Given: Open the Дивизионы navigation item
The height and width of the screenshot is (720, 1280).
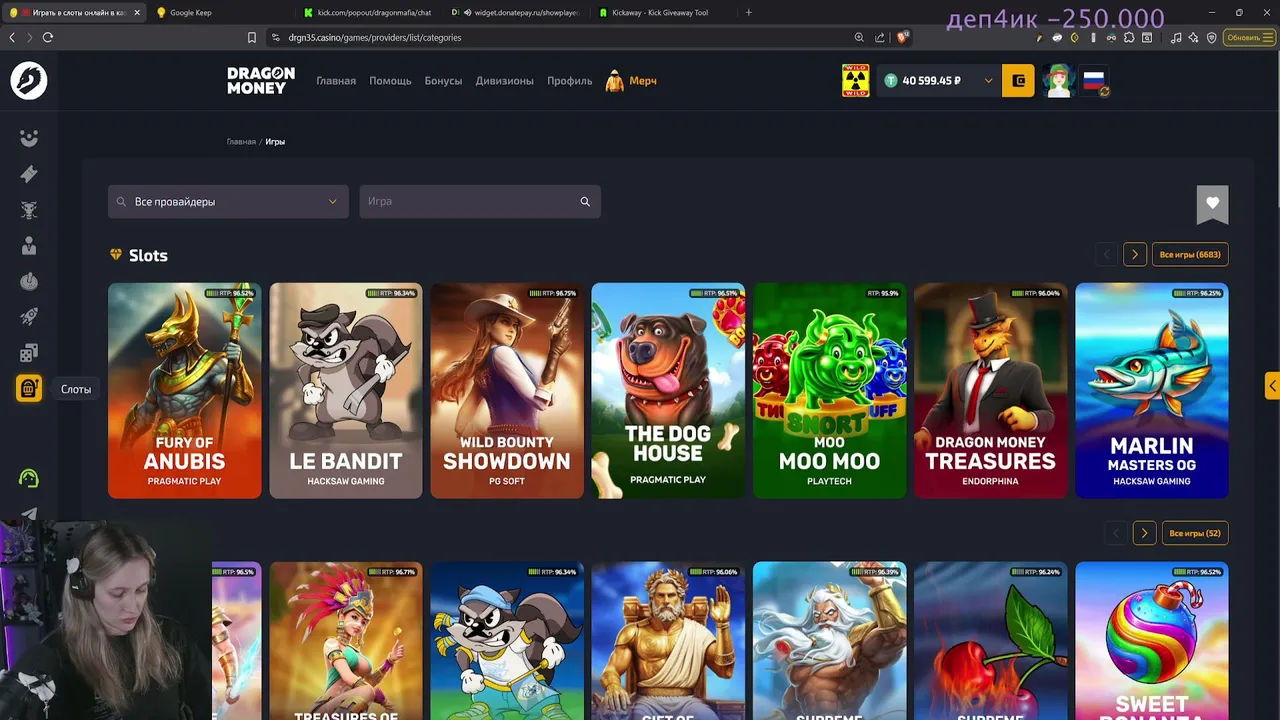Looking at the screenshot, I should pos(505,81).
